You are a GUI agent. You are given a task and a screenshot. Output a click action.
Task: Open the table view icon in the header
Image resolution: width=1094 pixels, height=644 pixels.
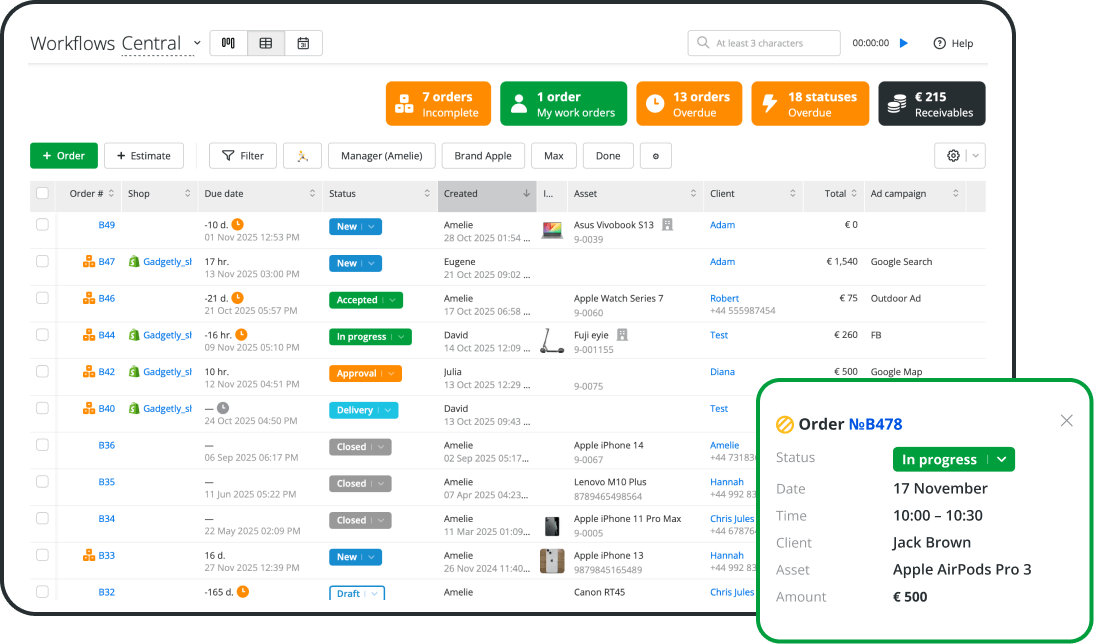point(265,43)
